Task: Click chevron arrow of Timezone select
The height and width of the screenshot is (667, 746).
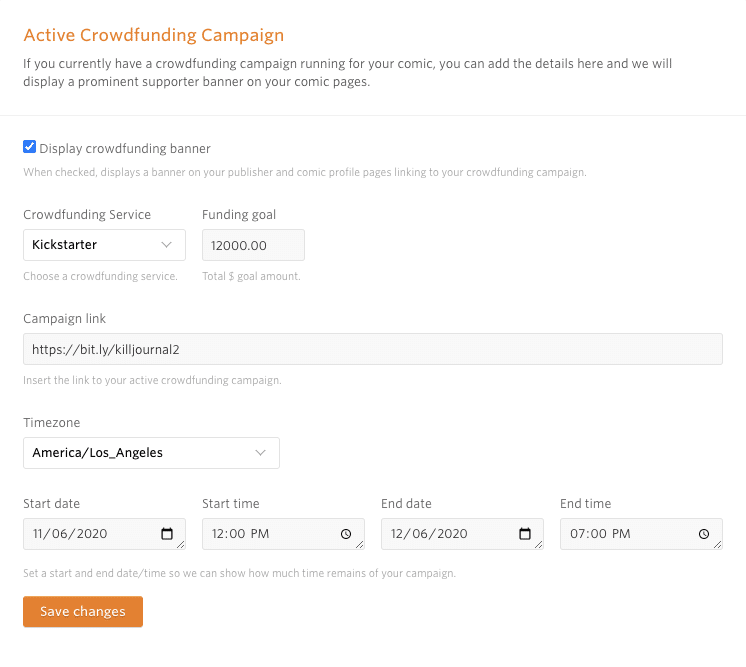Action: click(261, 453)
